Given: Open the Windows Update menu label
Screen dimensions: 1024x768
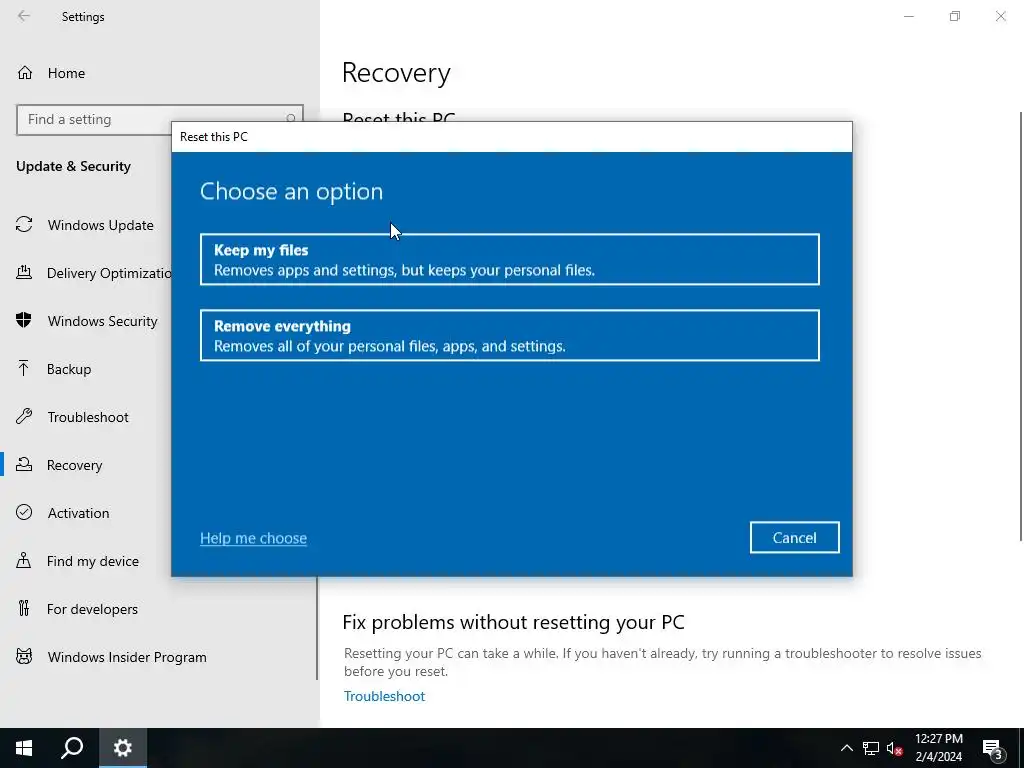Looking at the screenshot, I should [x=101, y=225].
